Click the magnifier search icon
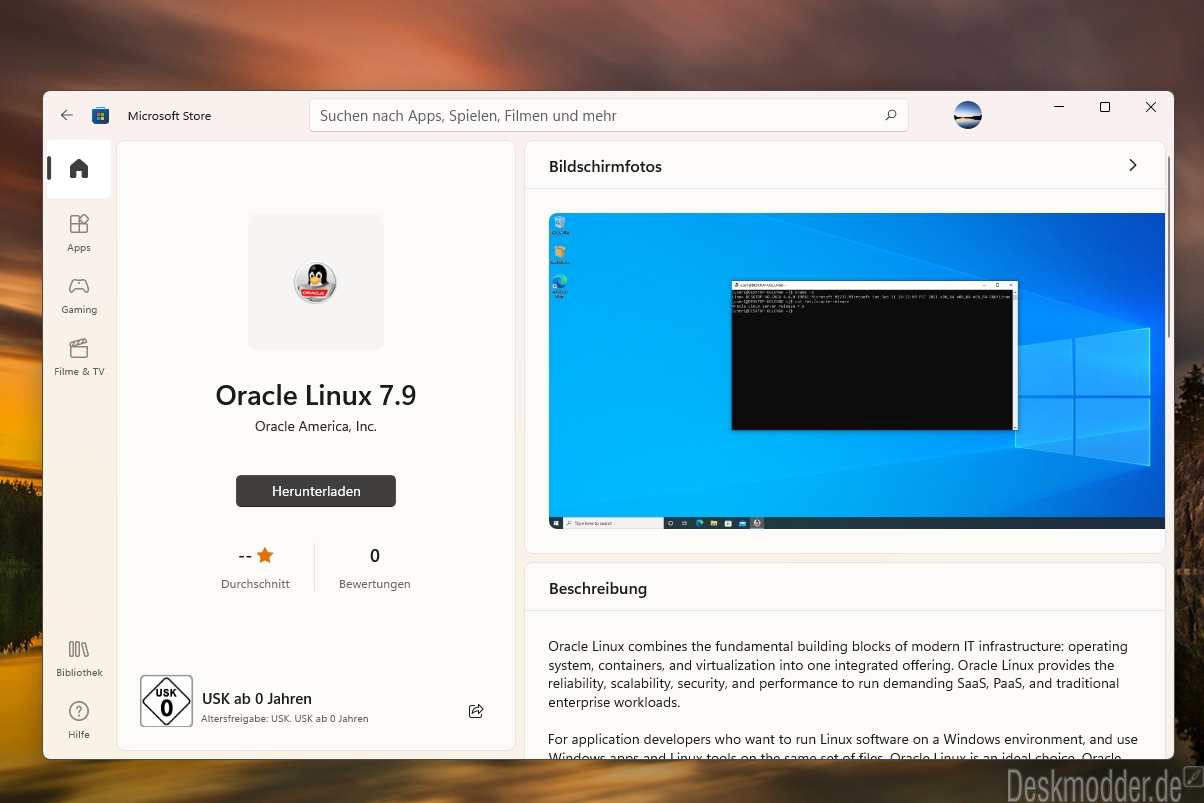Viewport: 1204px width, 803px height. [890, 115]
